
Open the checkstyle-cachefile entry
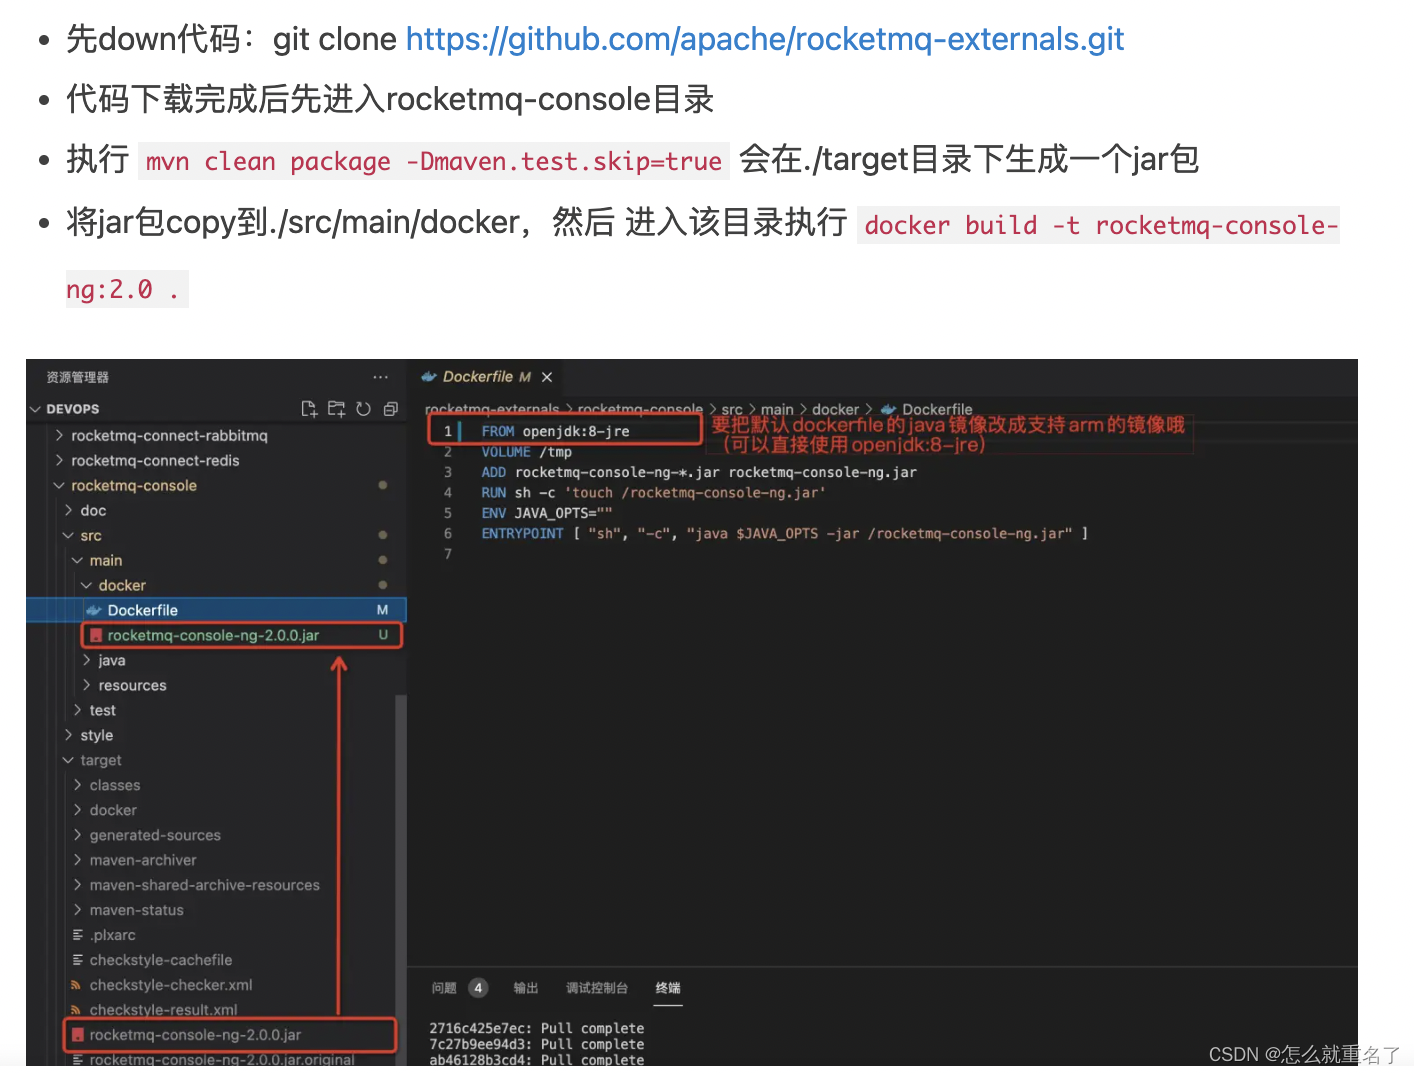click(x=160, y=961)
